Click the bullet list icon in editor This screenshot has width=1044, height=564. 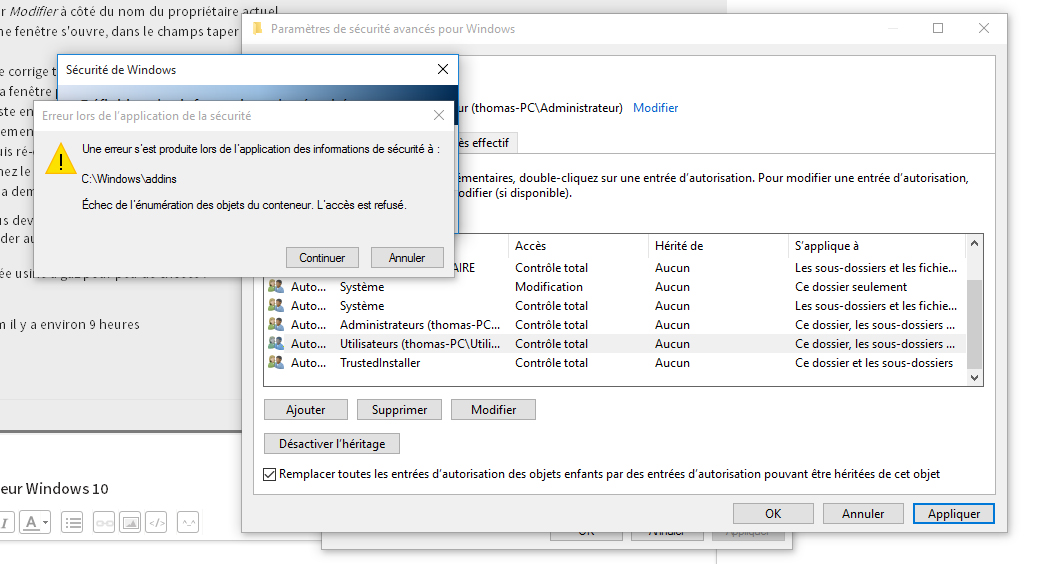pyautogui.click(x=72, y=523)
